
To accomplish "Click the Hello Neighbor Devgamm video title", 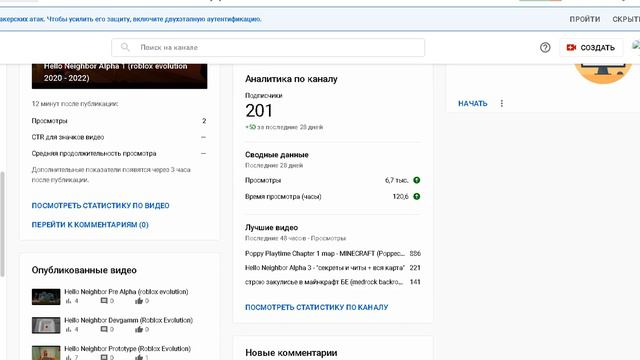I will point(128,320).
